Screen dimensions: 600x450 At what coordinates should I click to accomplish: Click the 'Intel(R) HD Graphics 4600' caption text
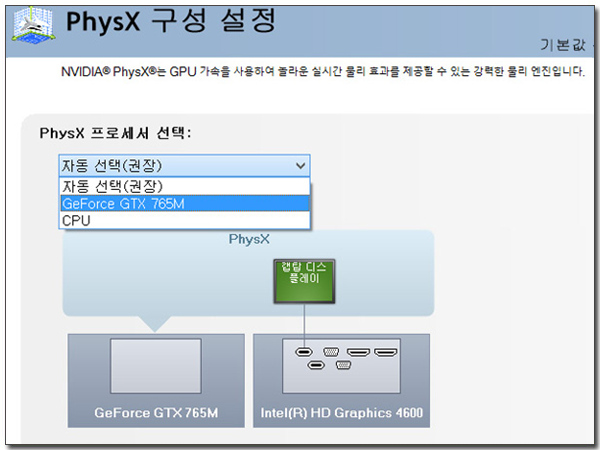point(342,412)
